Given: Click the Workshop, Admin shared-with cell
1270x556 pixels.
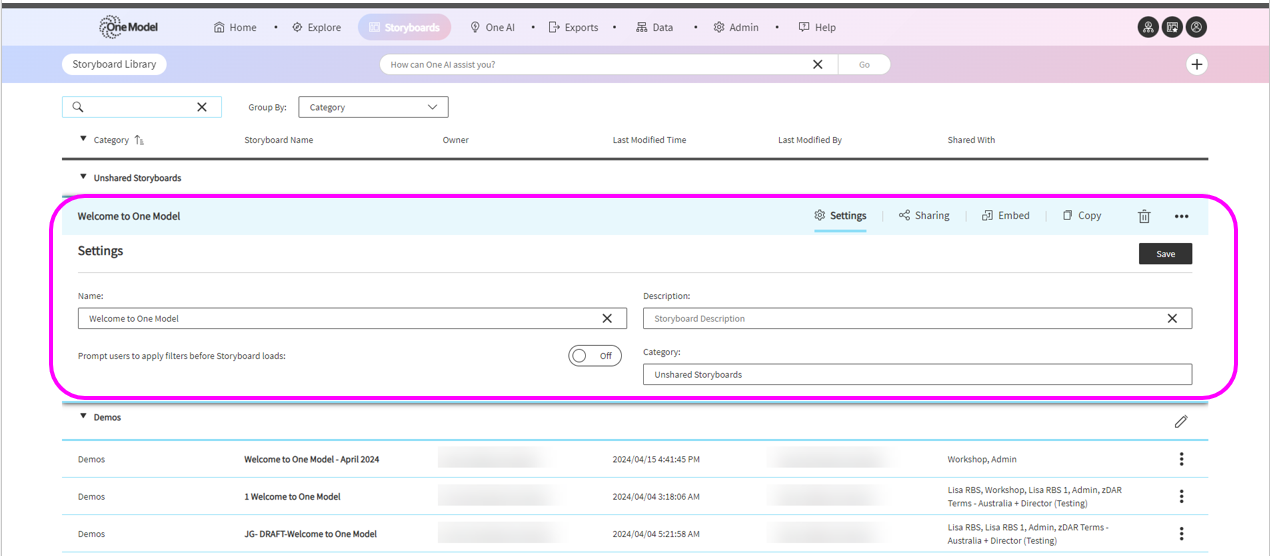Looking at the screenshot, I should click(982, 460).
